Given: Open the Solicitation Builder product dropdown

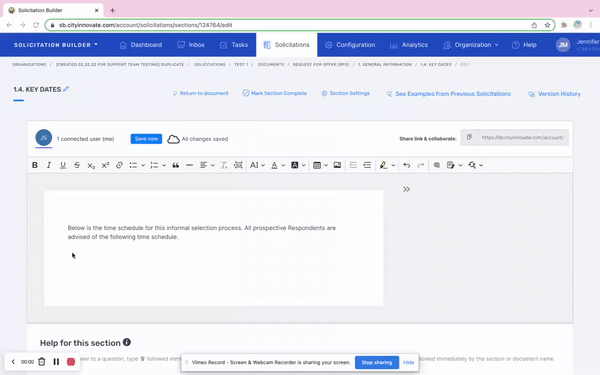Looking at the screenshot, I should click(x=56, y=45).
